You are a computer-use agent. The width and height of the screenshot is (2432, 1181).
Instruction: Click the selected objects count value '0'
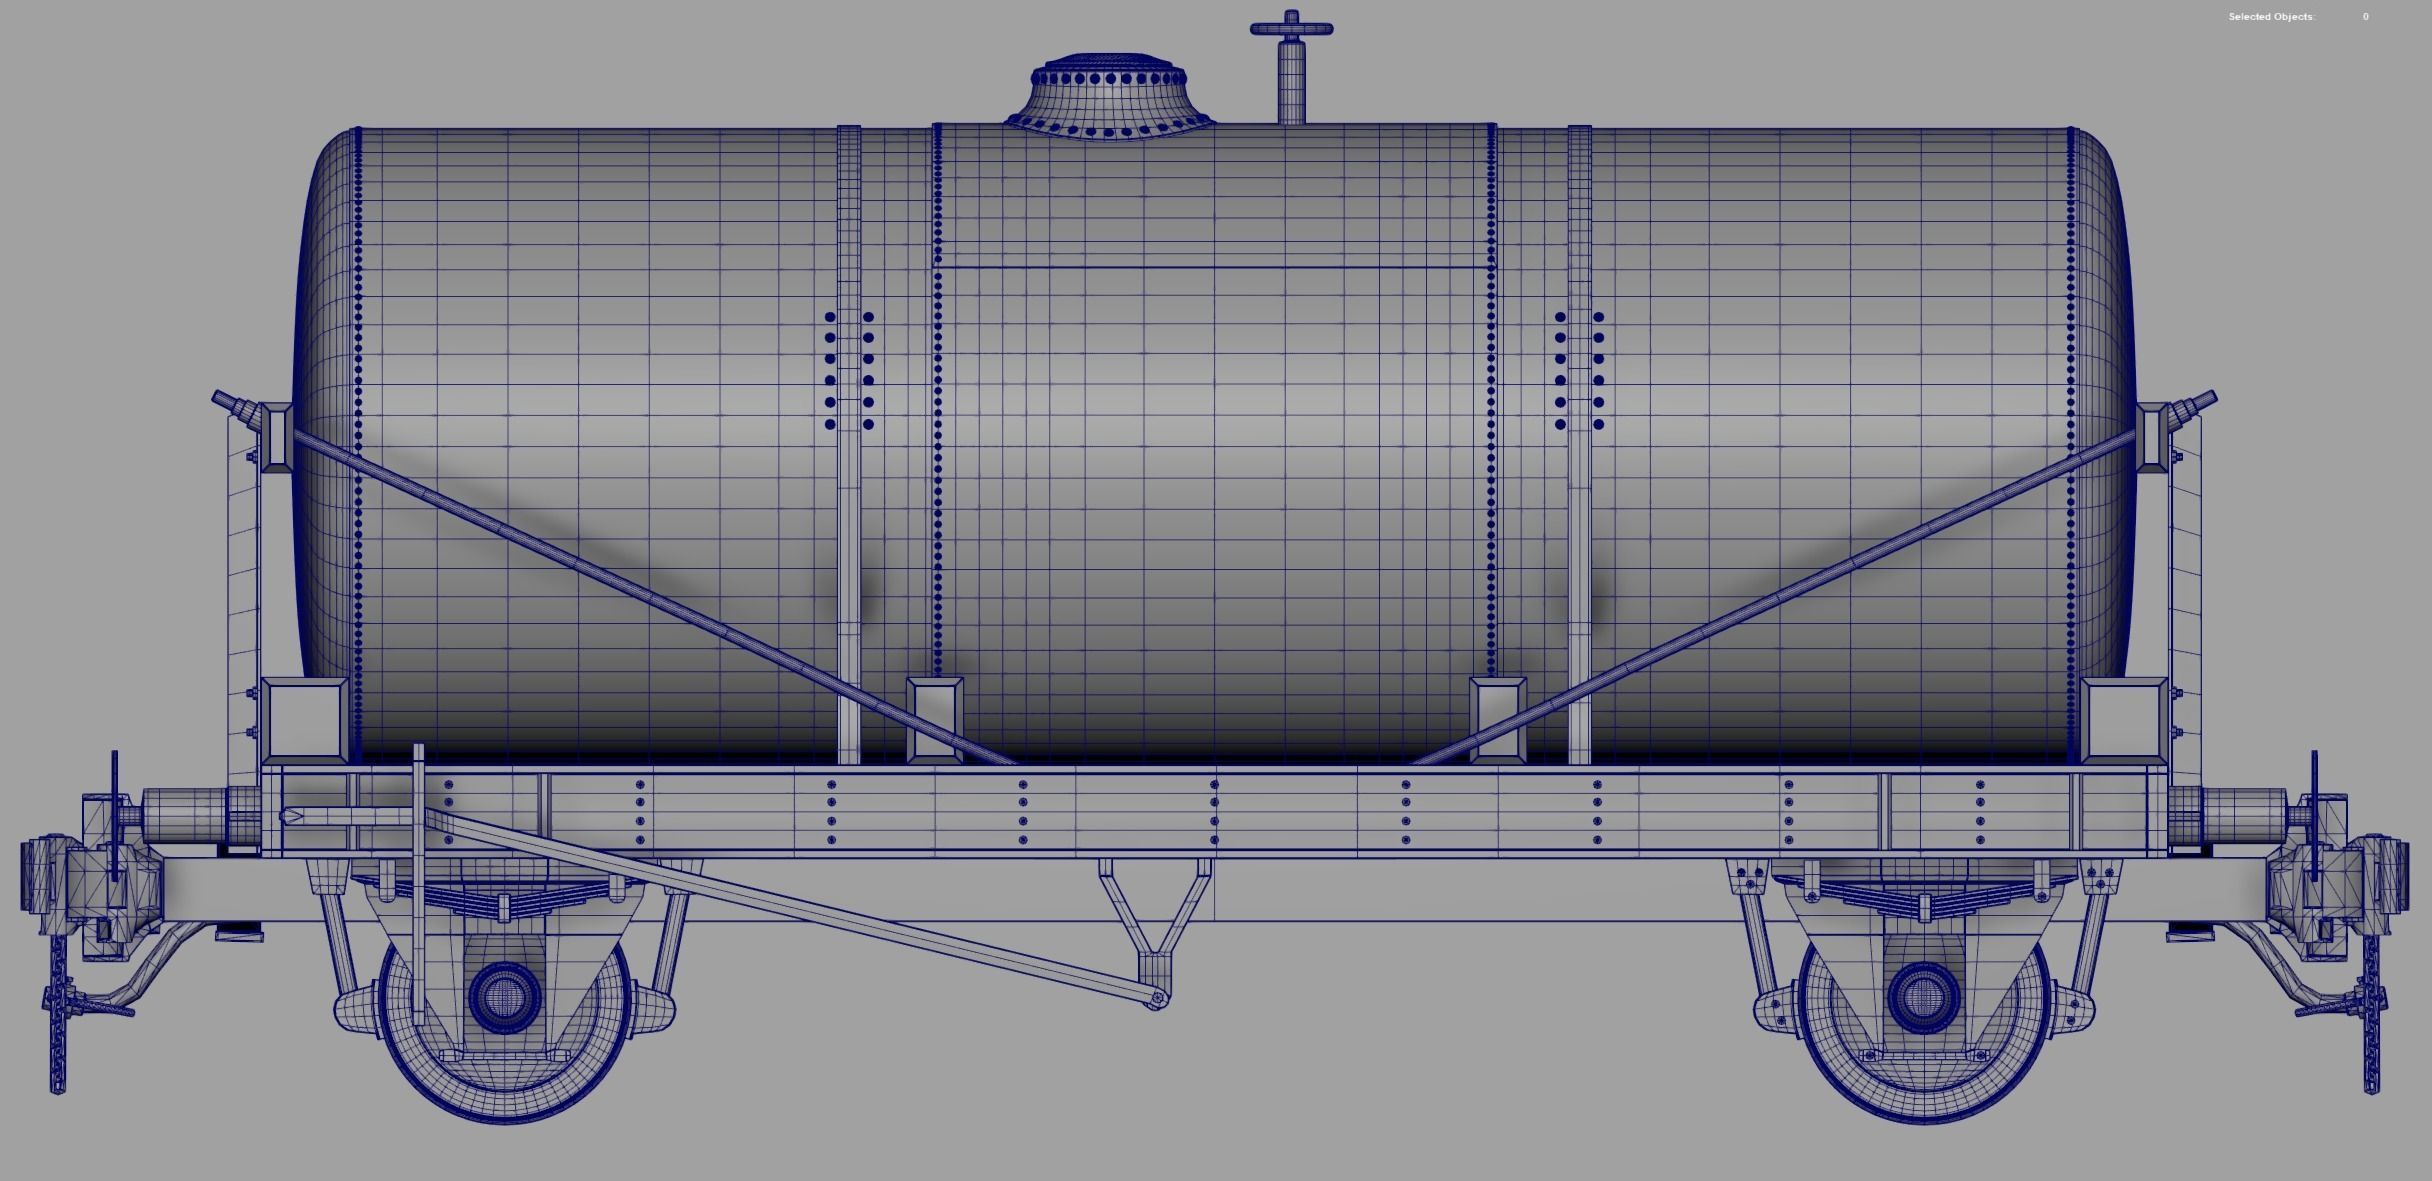(2365, 17)
